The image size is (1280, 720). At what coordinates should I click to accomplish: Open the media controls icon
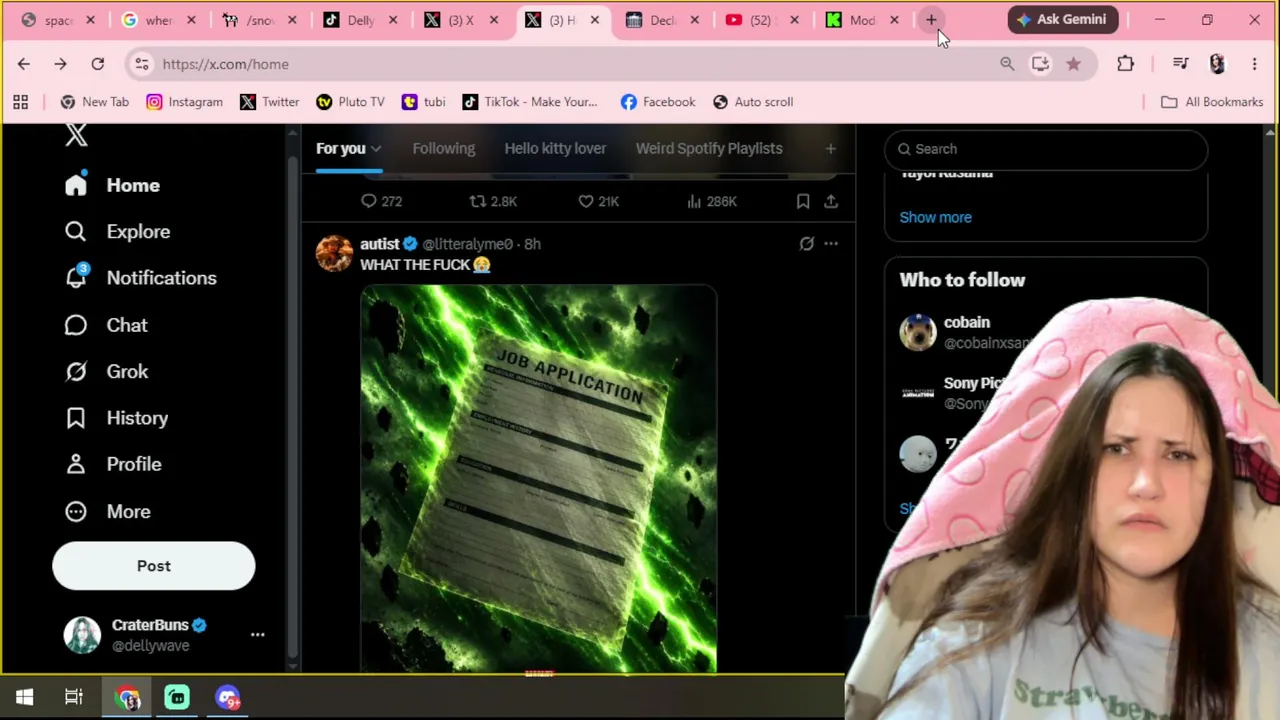click(x=1180, y=64)
